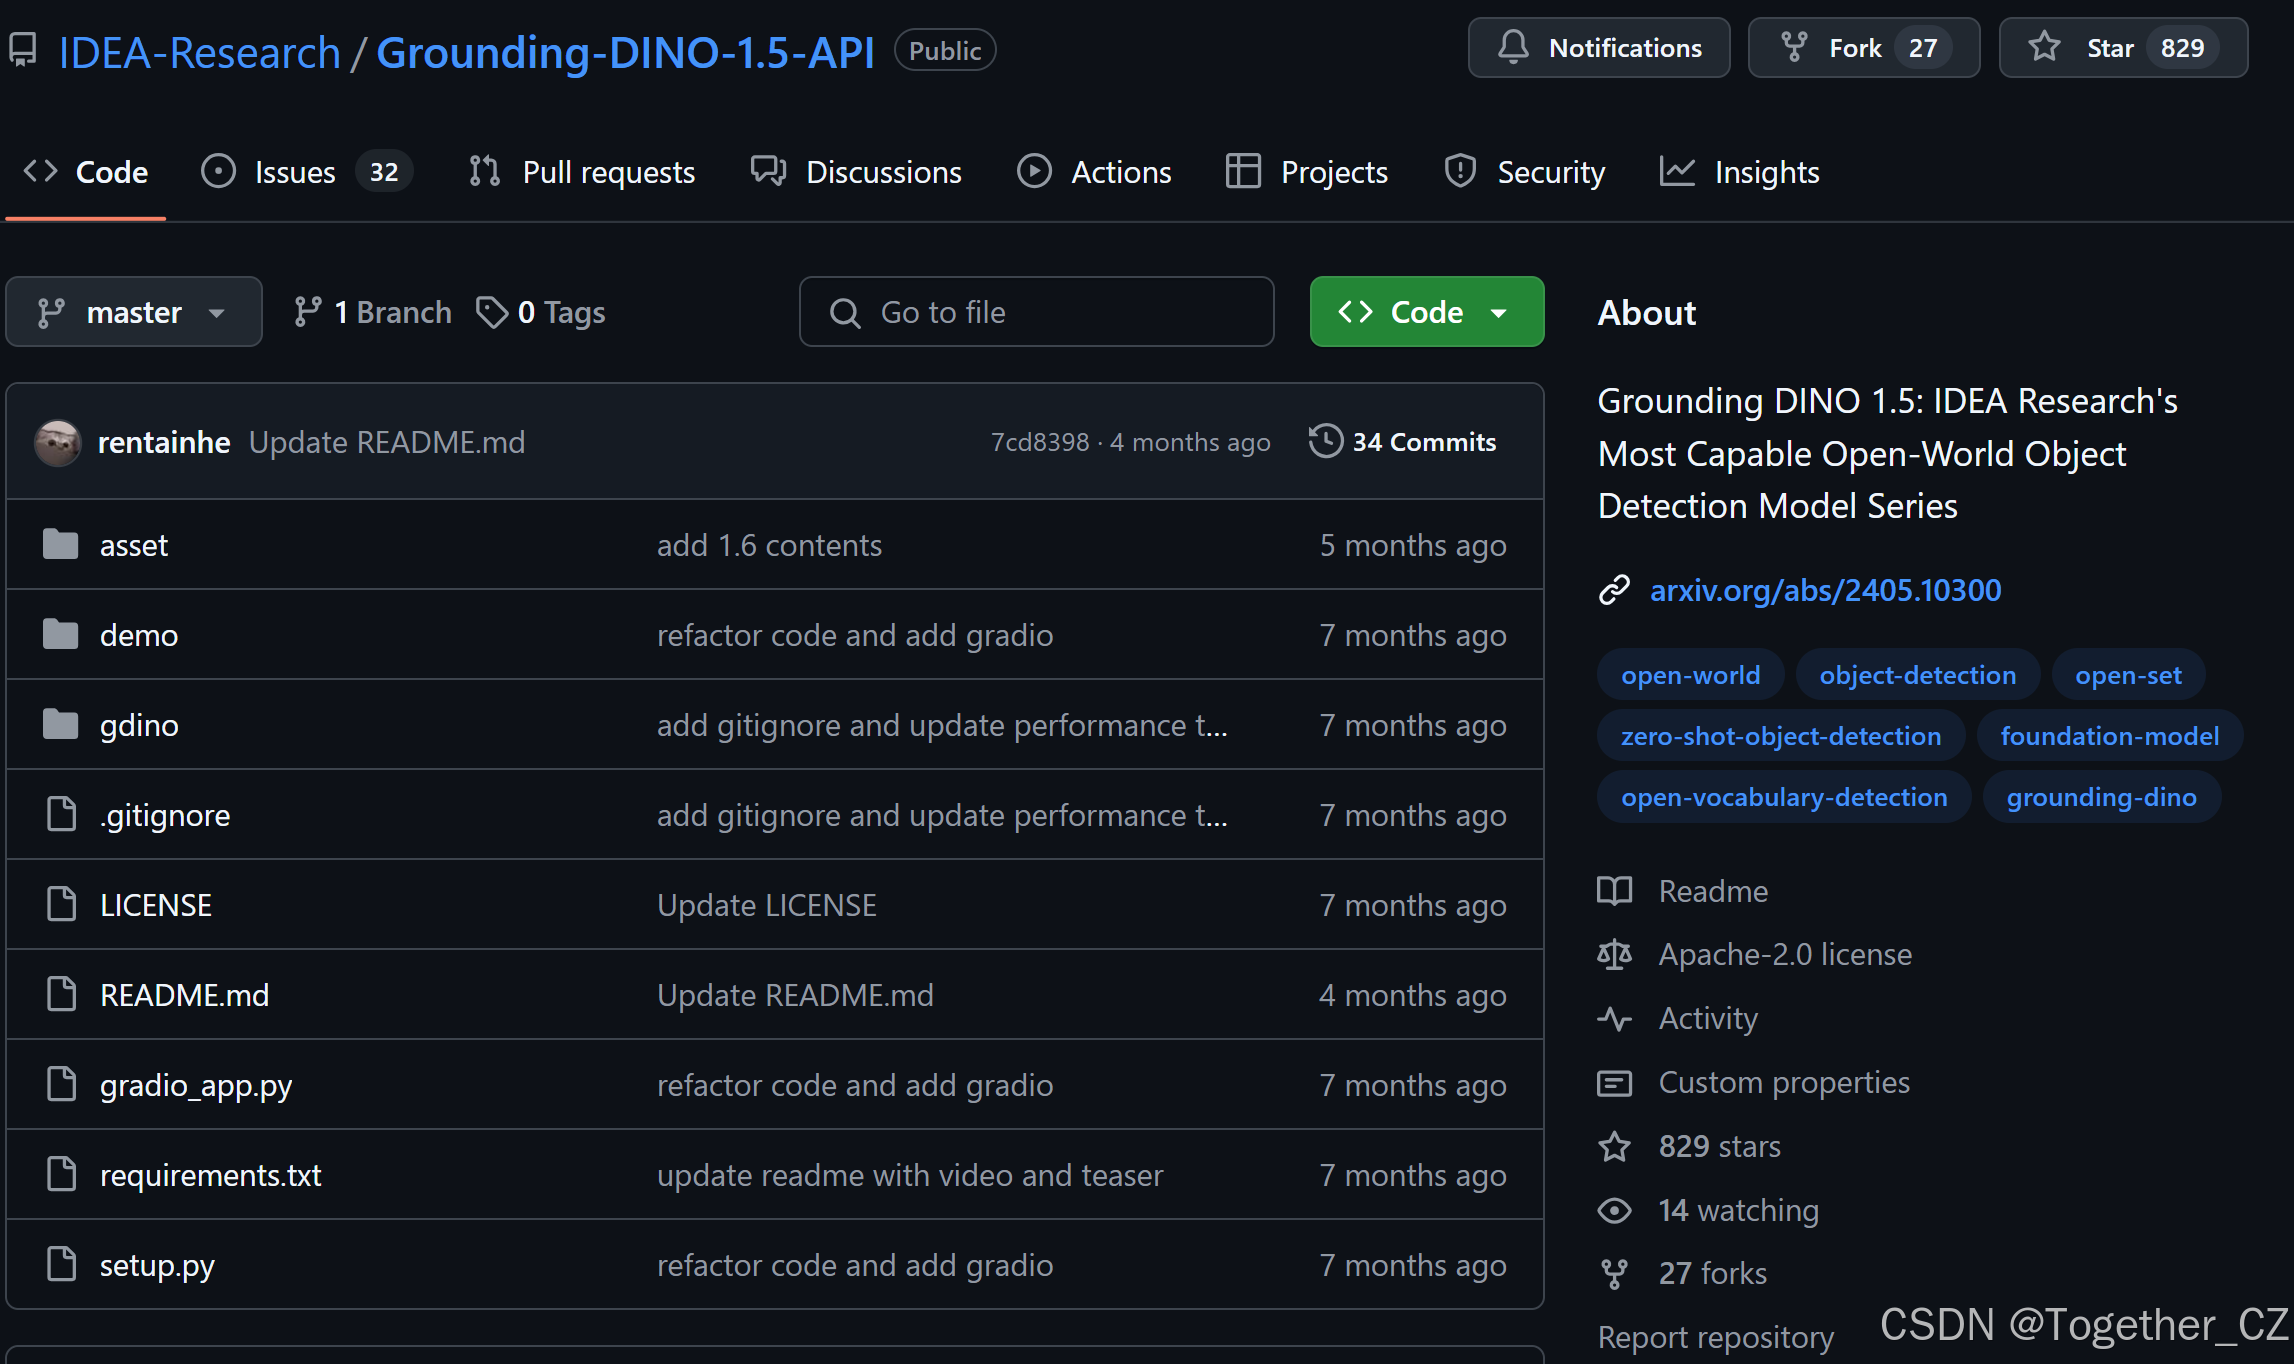Open the gradio_app.py file
The image size is (2294, 1364).
pos(196,1085)
